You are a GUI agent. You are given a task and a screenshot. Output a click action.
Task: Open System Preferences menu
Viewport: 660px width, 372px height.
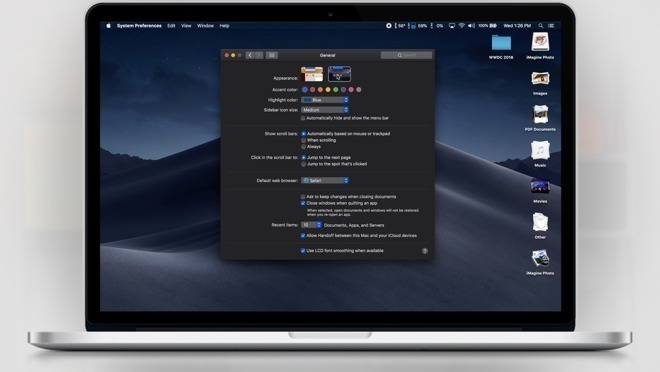coord(139,26)
